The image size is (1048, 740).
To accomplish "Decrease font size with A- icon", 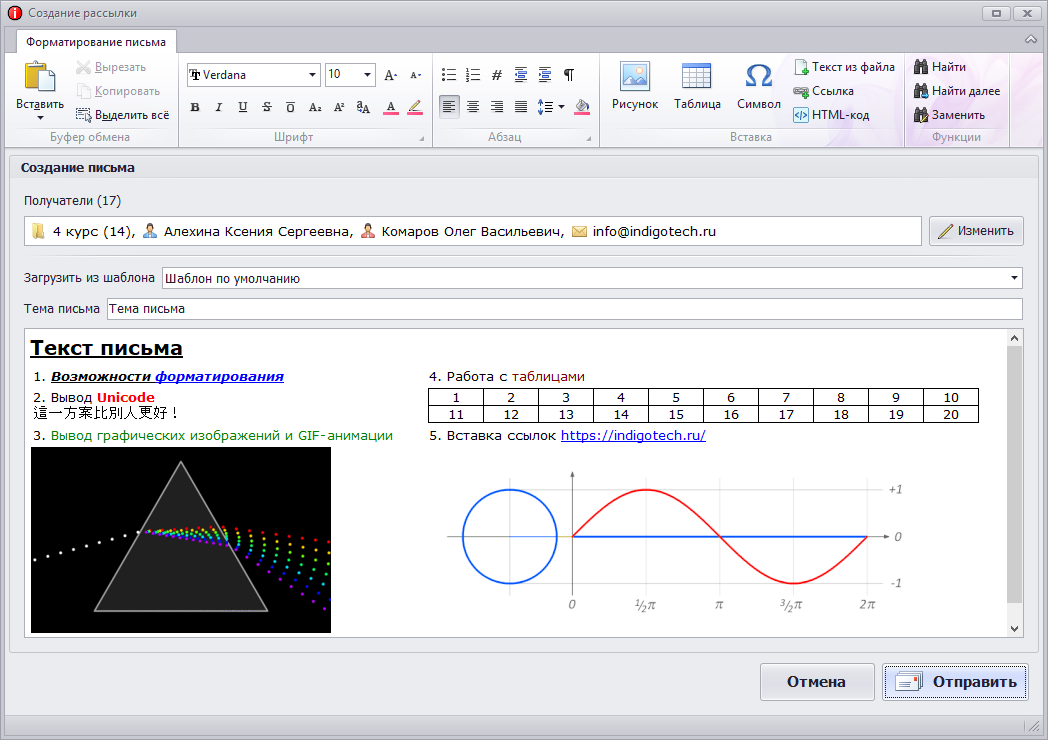I will (x=415, y=75).
